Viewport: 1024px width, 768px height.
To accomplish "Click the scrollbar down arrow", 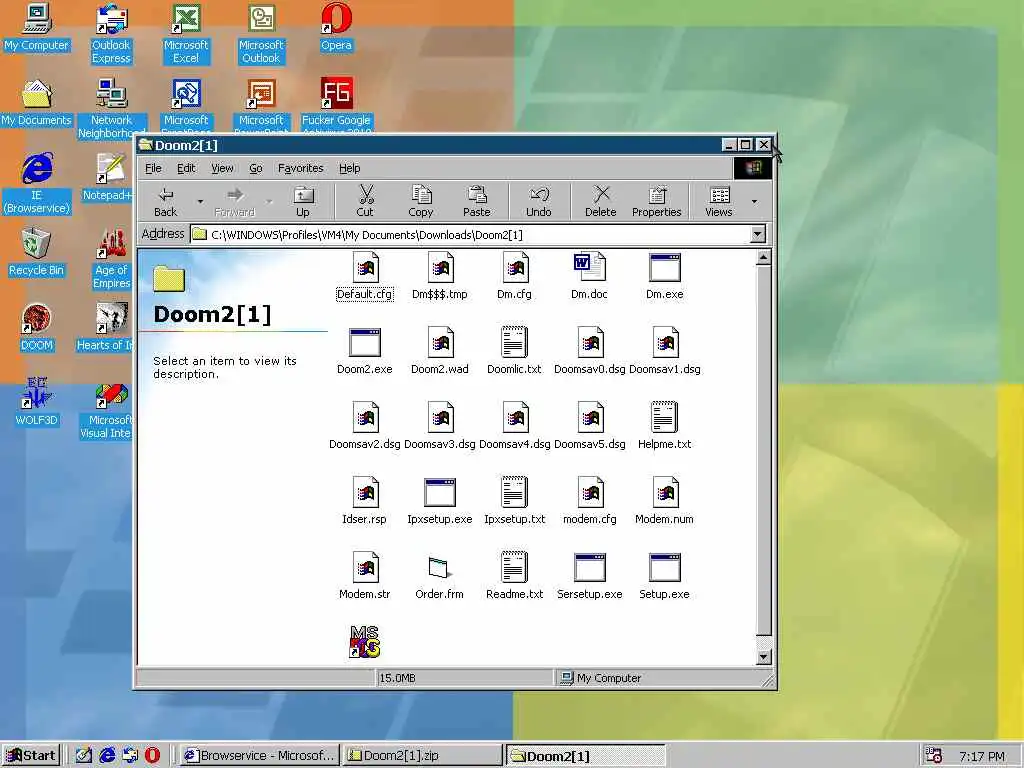I will [x=763, y=657].
